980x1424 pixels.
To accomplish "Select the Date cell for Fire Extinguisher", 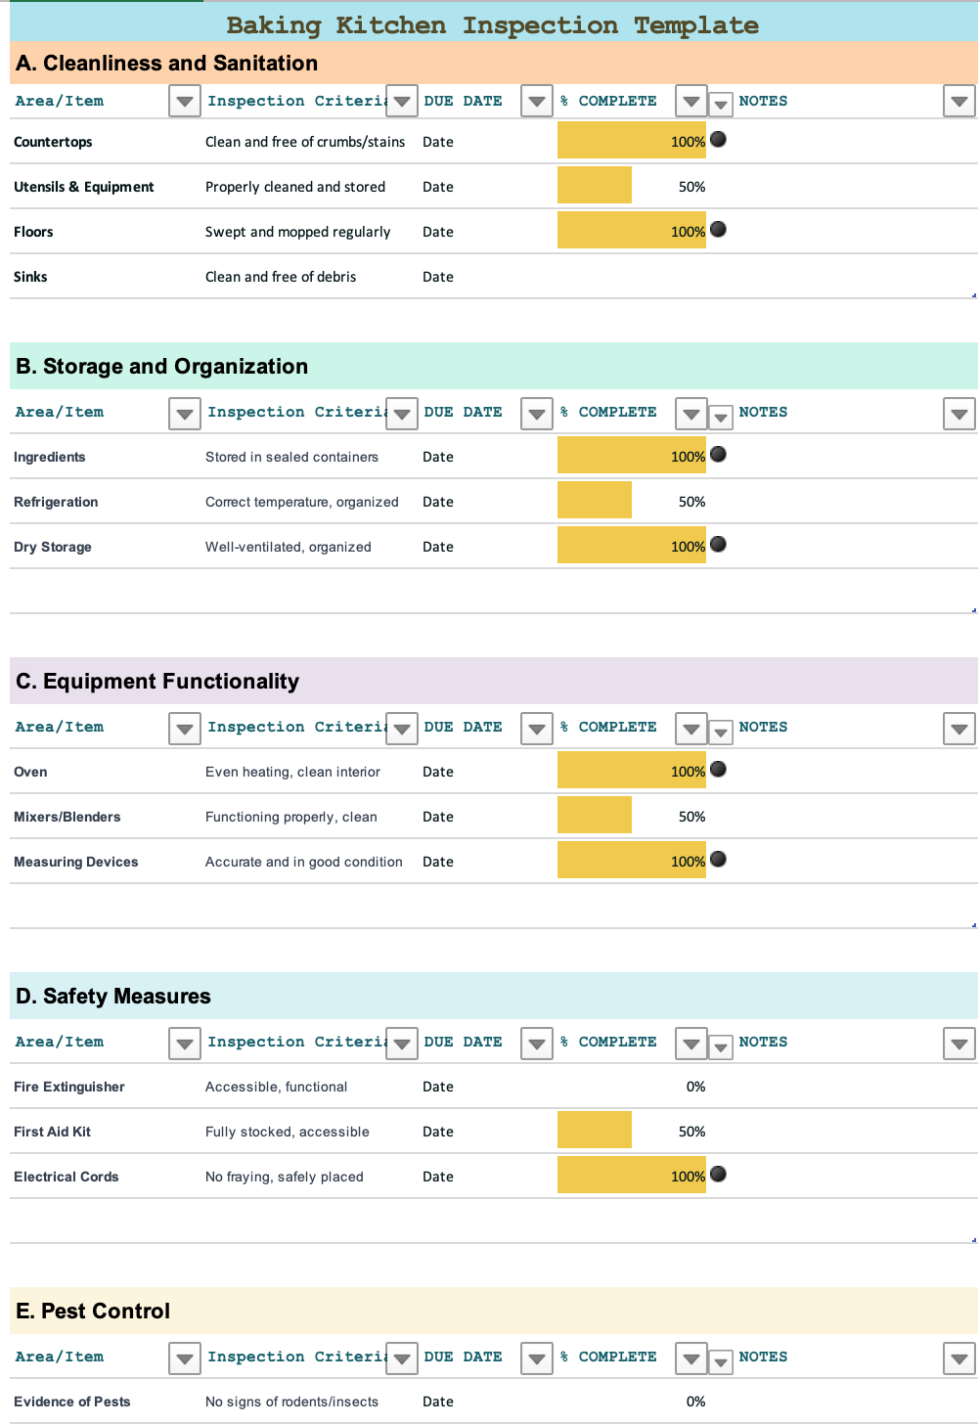I will click(x=438, y=1087).
